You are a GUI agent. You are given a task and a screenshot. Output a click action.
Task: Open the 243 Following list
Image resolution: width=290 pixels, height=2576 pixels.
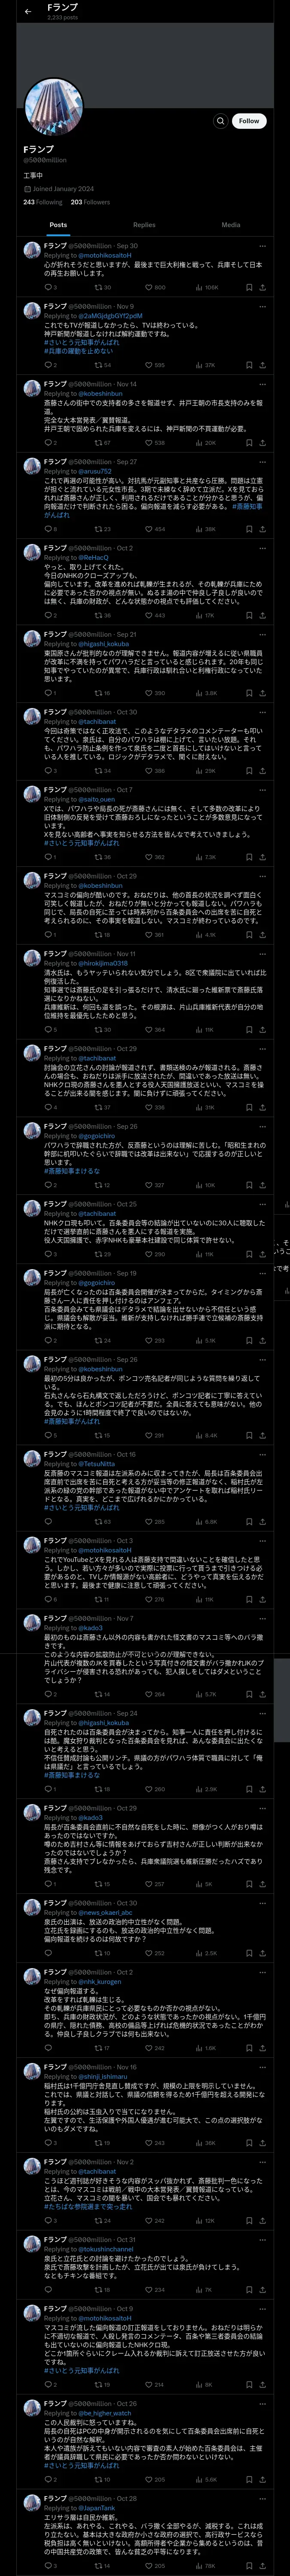coord(43,202)
